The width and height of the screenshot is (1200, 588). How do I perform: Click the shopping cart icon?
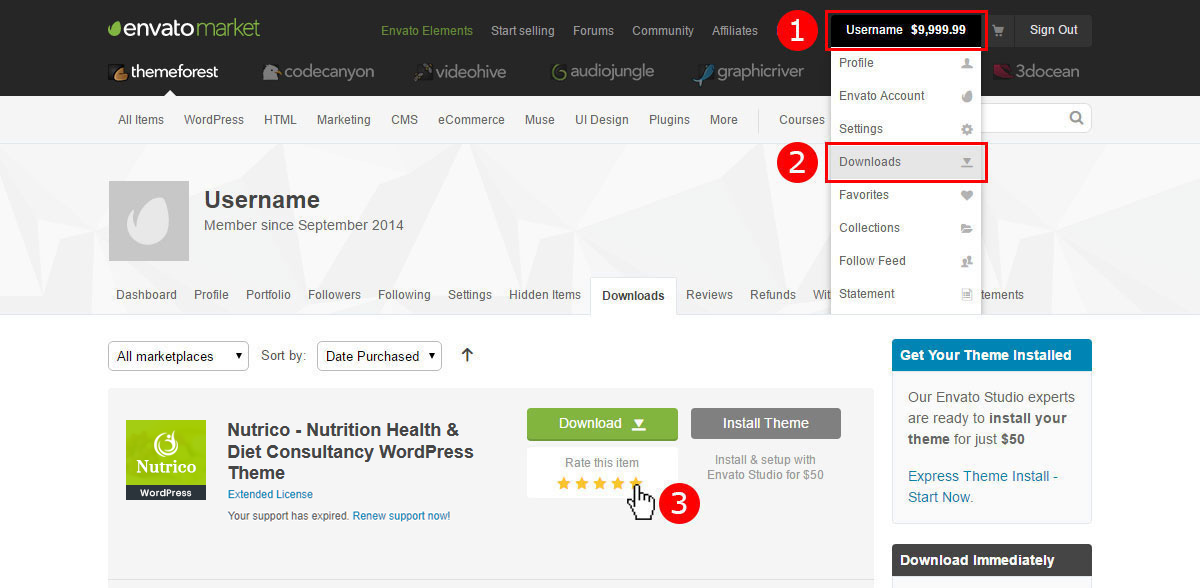click(x=998, y=30)
